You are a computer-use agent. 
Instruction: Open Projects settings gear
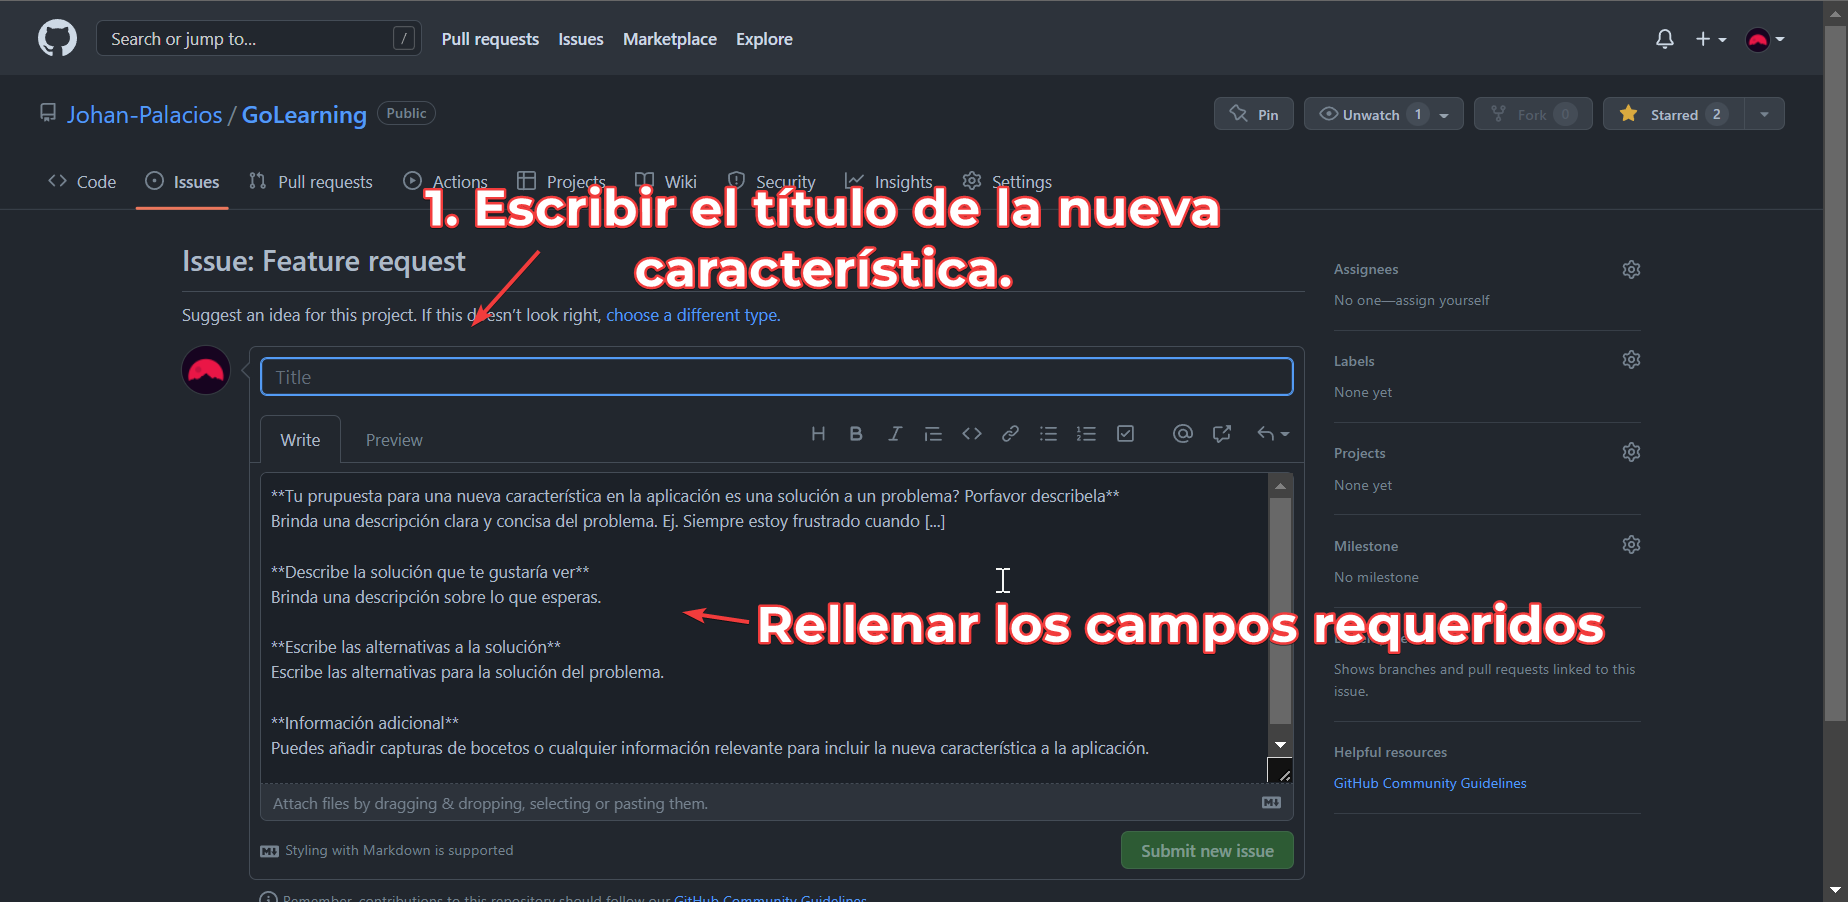tap(1631, 452)
